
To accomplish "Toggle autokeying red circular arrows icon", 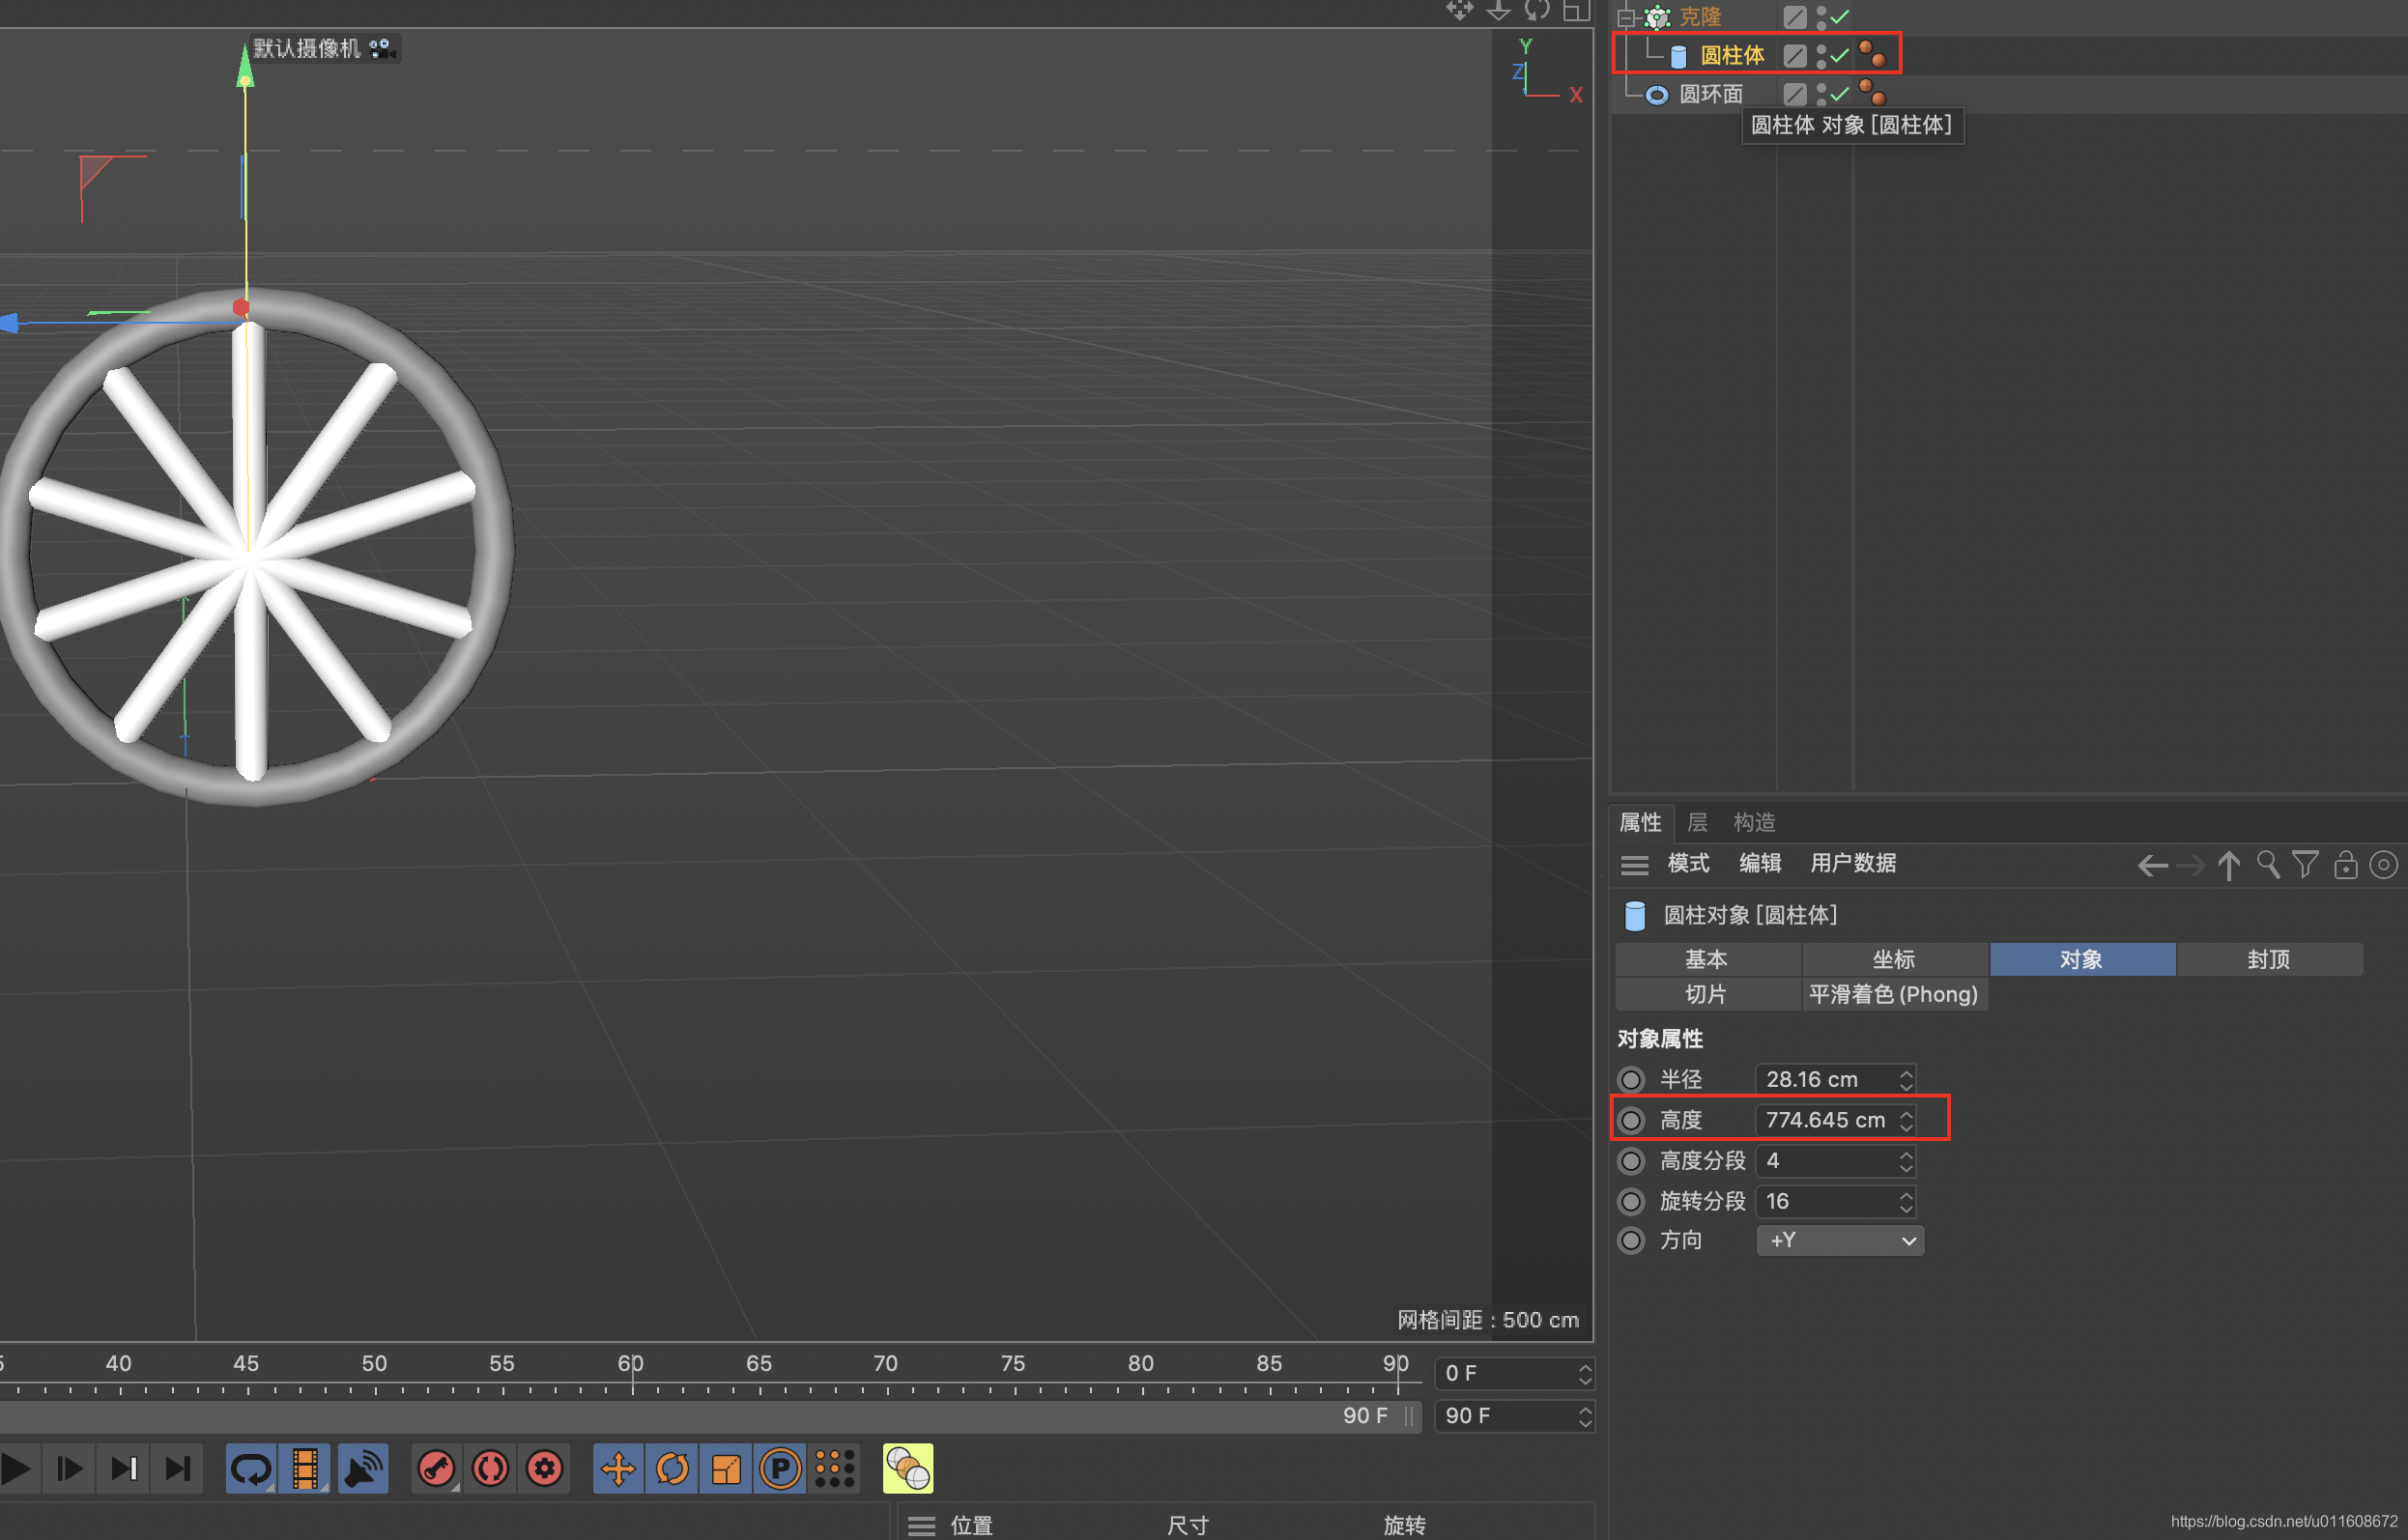I will [x=490, y=1469].
